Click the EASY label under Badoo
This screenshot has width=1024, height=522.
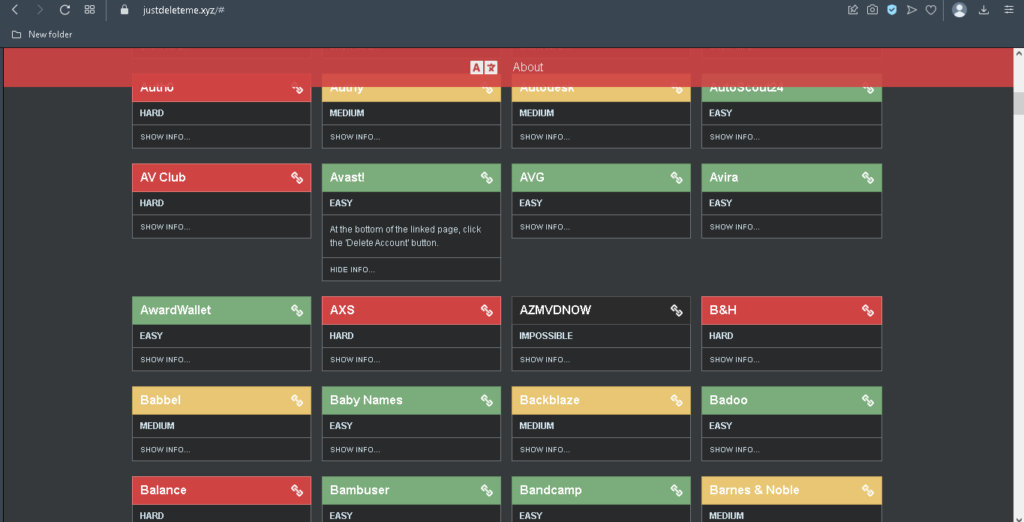click(720, 426)
